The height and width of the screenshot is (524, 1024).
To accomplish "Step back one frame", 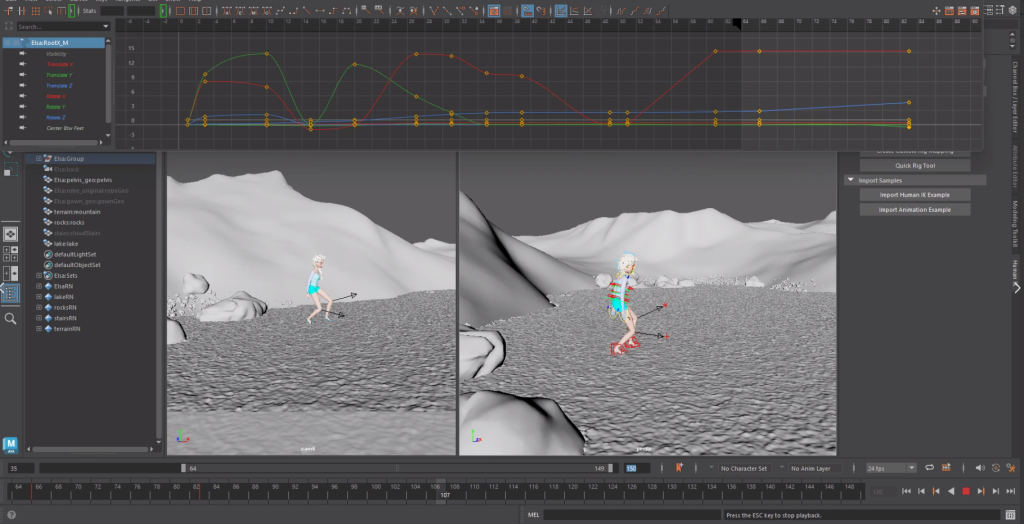I will pos(921,491).
